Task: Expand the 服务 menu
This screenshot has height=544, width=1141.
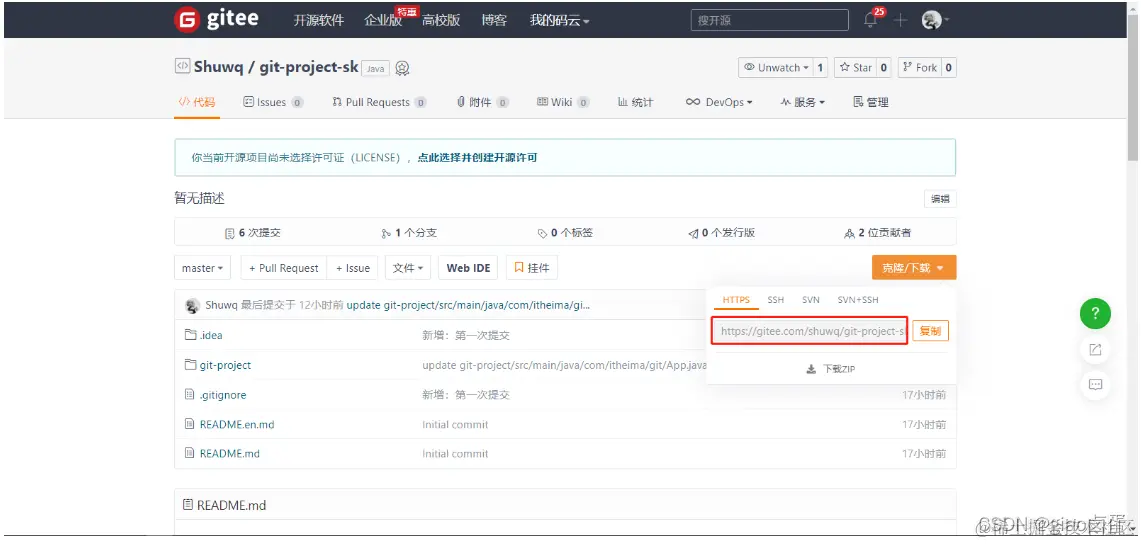Action: pos(803,102)
